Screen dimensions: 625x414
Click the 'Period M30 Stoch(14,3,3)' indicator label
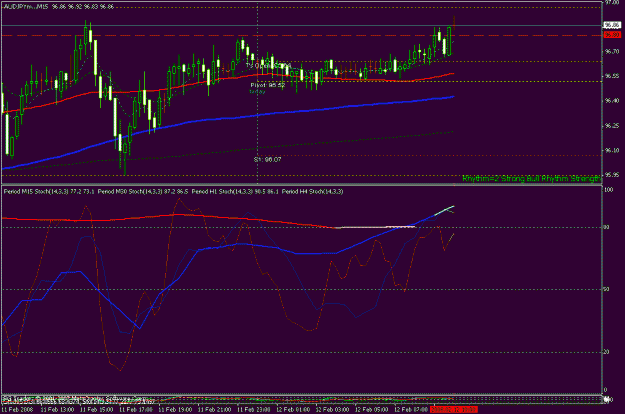tap(130, 192)
